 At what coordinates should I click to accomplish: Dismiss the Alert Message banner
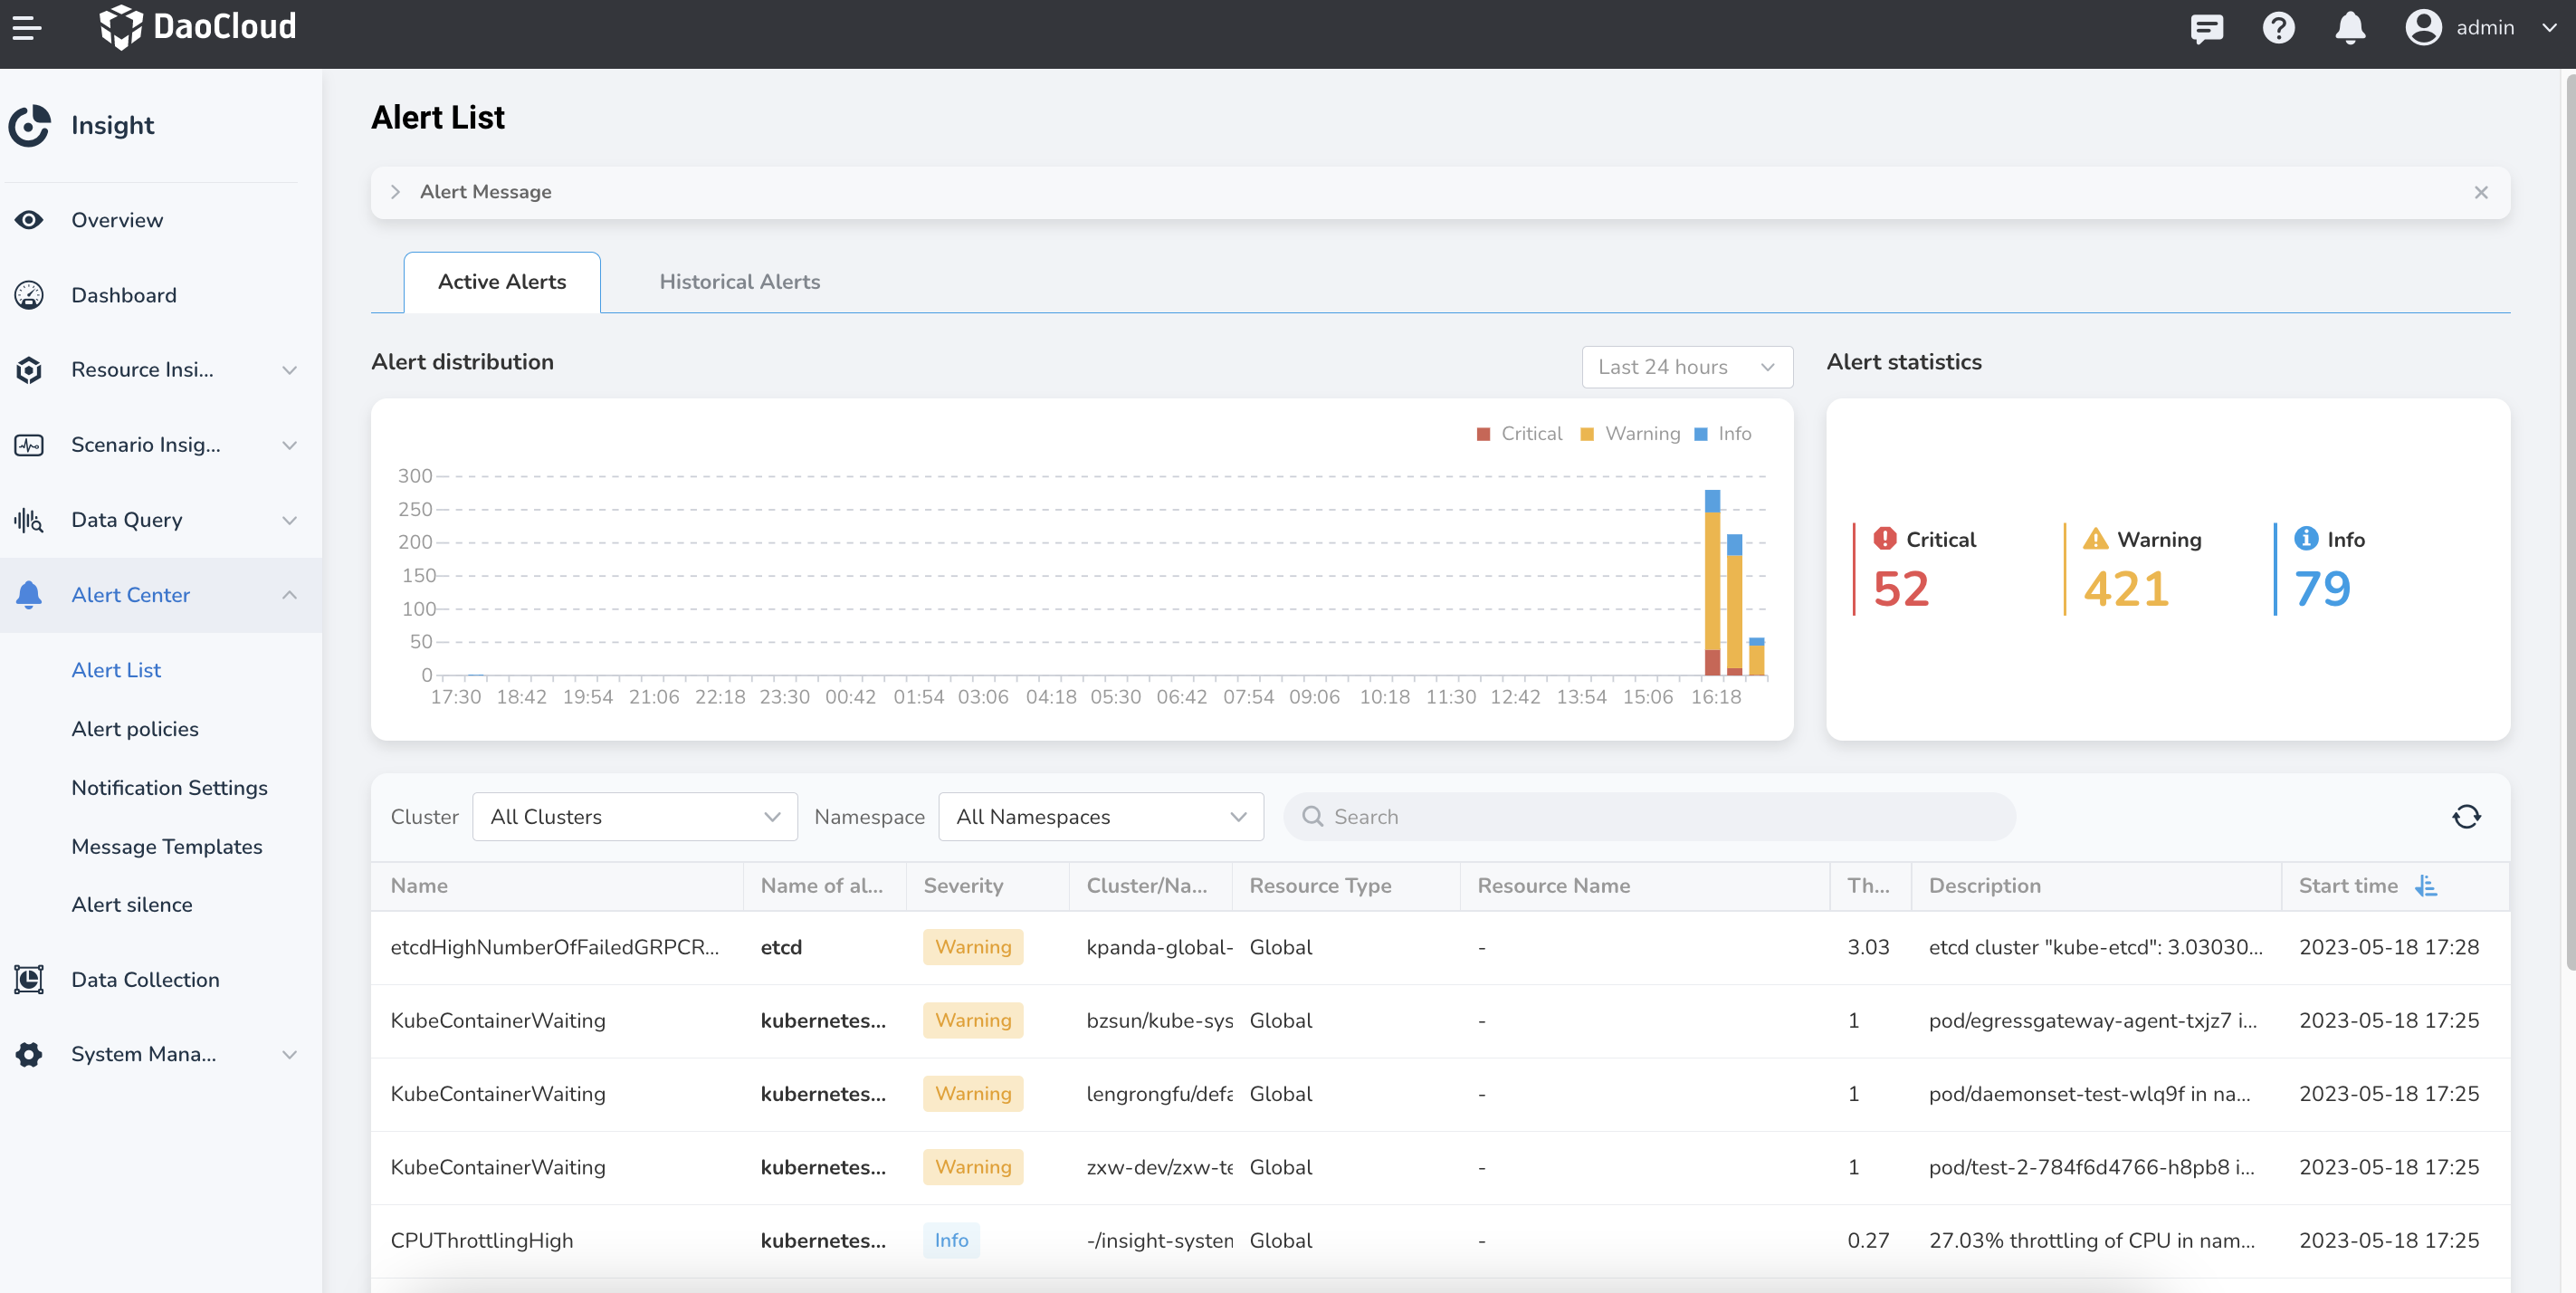2480,192
